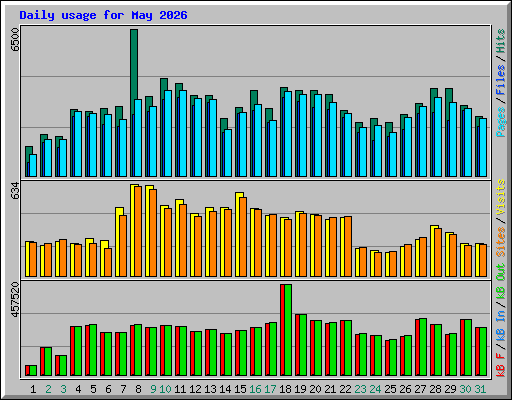Click day 15 on the x-axis

(240, 389)
